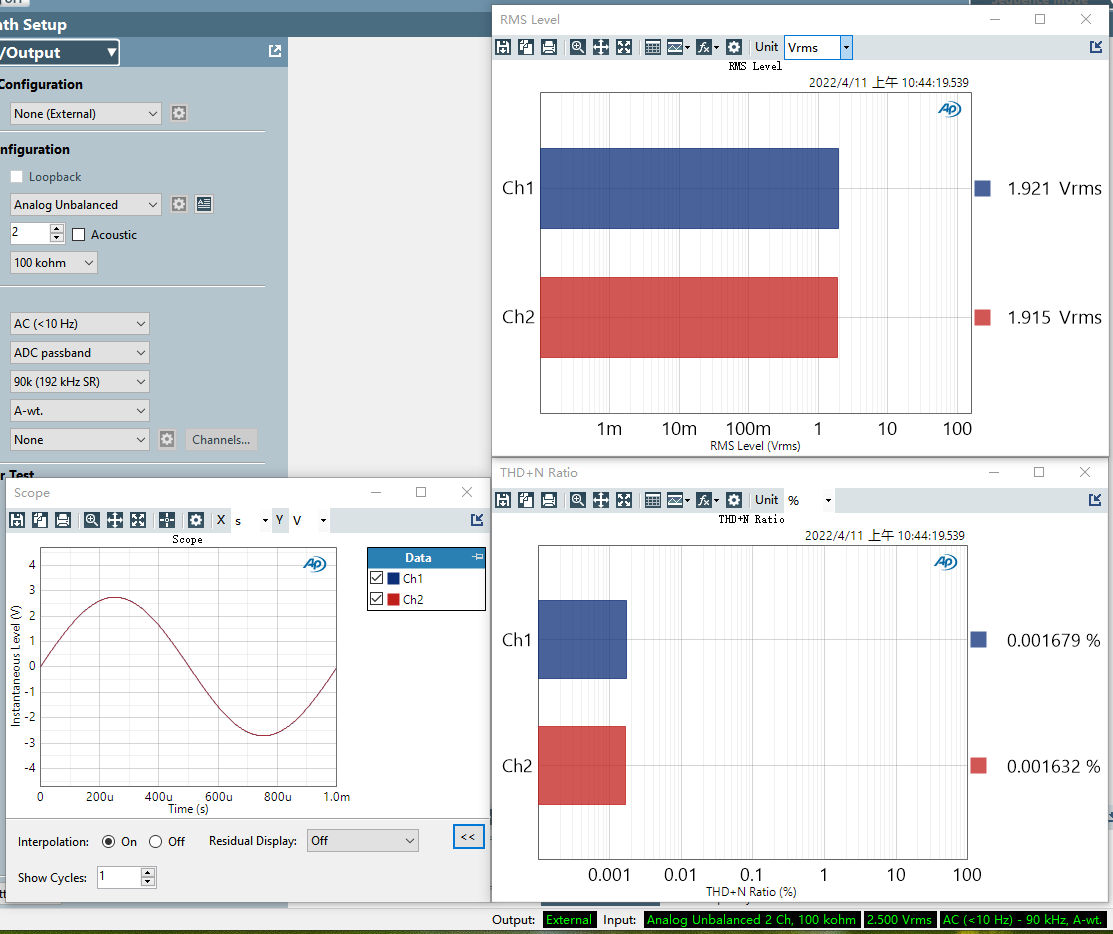Image resolution: width=1113 pixels, height=934 pixels.
Task: Click zoom-to-fit icon in Scope toolbar
Action: (138, 520)
